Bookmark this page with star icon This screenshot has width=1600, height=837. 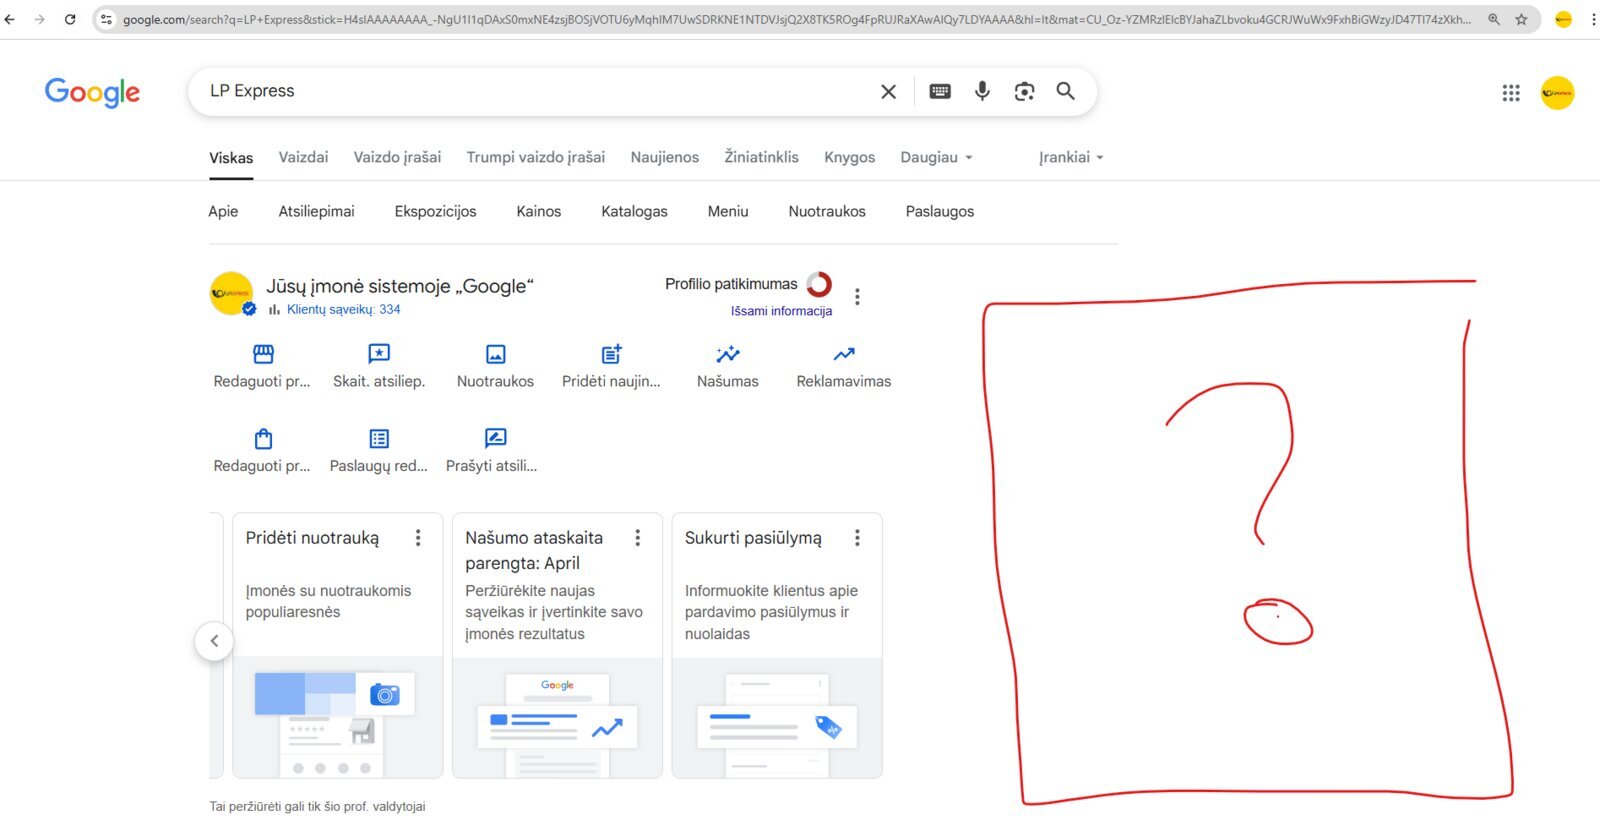[x=1521, y=19]
